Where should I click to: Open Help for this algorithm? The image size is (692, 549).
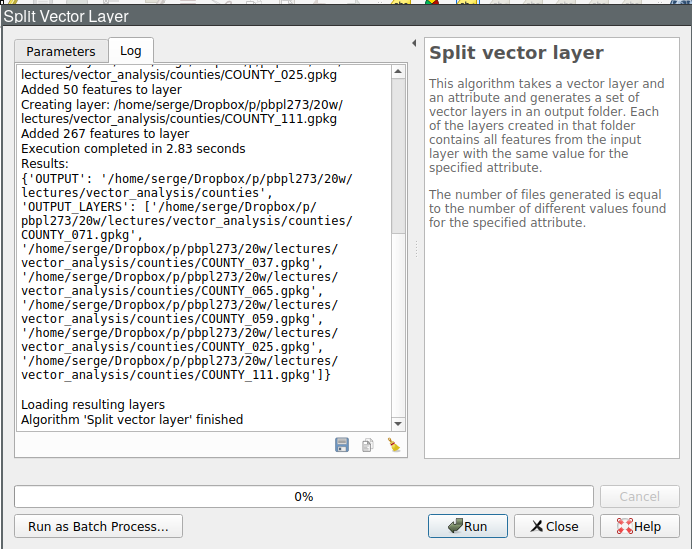point(638,526)
